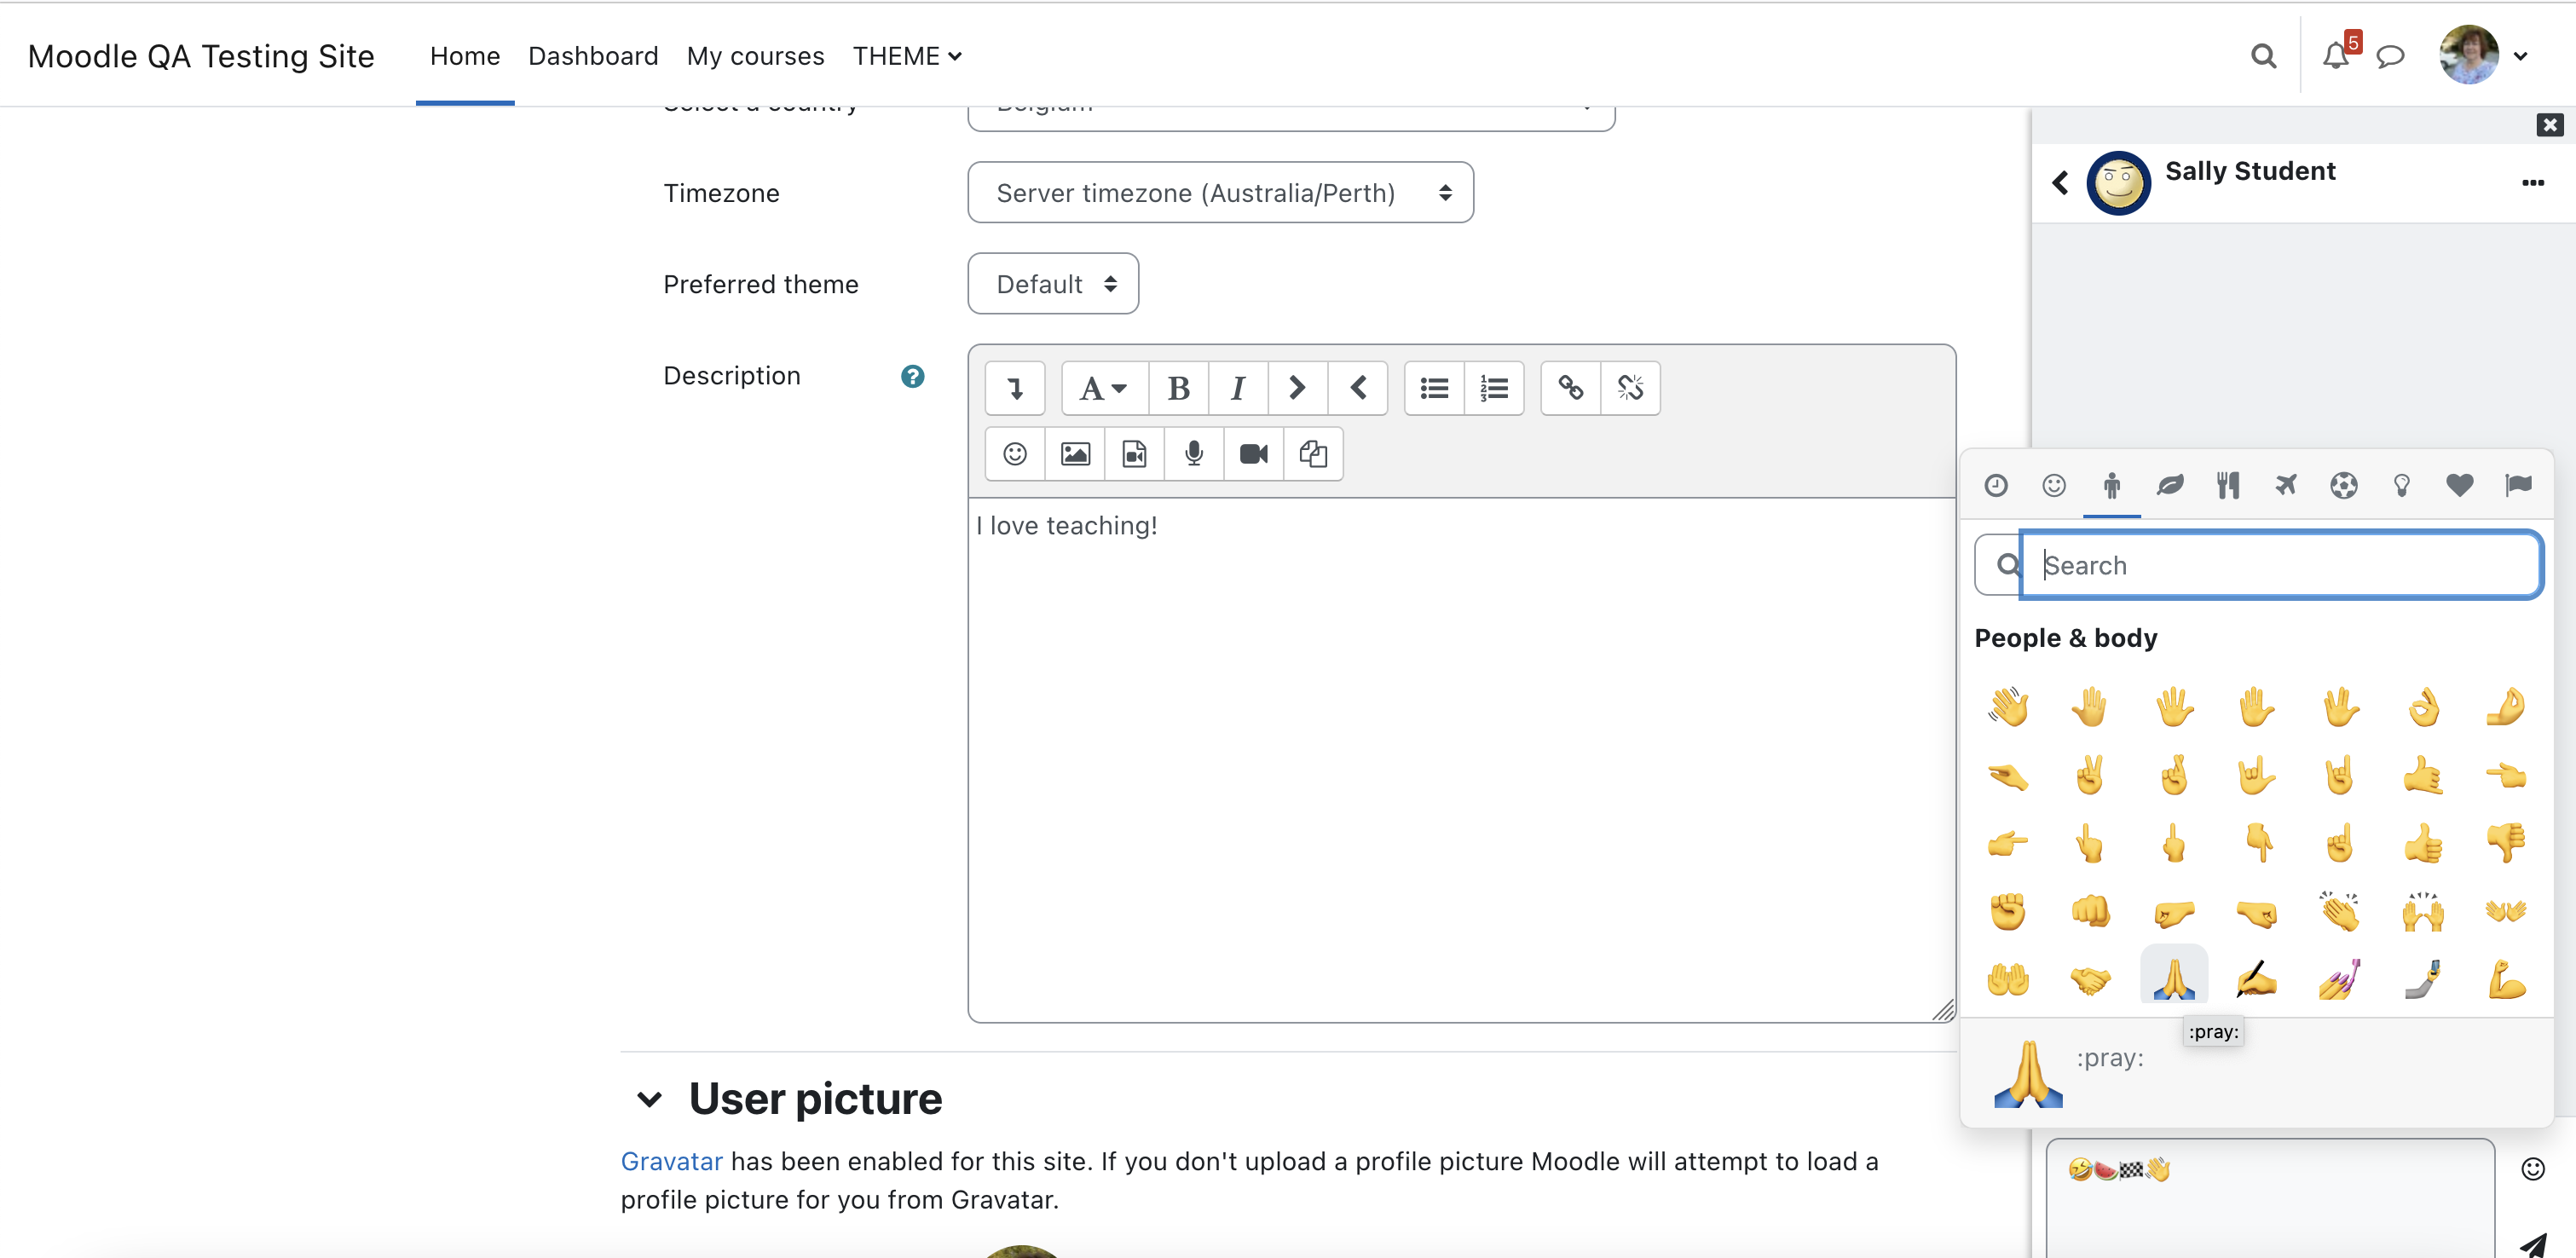Screen dimensions: 2576x1258
Task: Click inside the Description text area
Action: coord(1461,760)
